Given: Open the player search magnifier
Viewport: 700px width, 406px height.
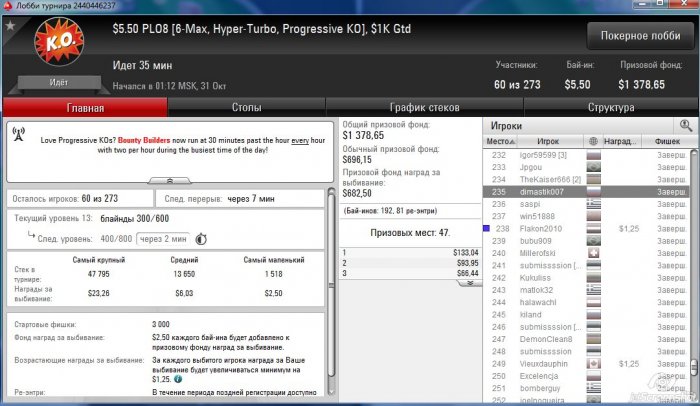Looking at the screenshot, I should tap(686, 126).
